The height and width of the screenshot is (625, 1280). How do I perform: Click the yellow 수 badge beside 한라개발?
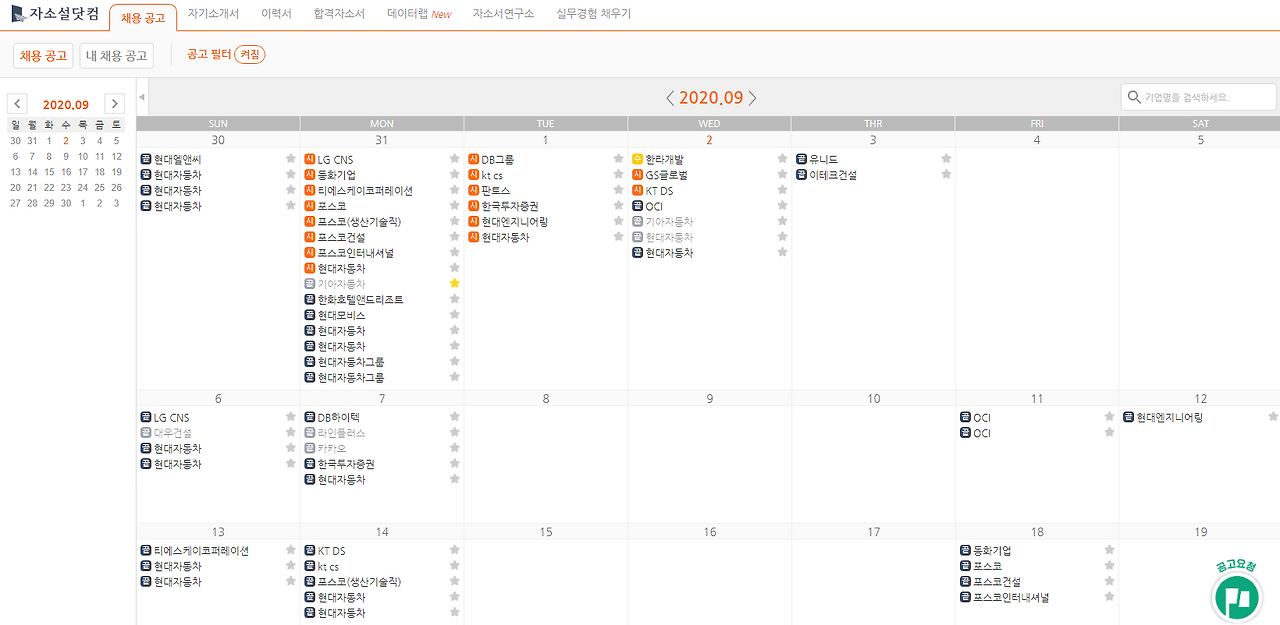(x=638, y=160)
